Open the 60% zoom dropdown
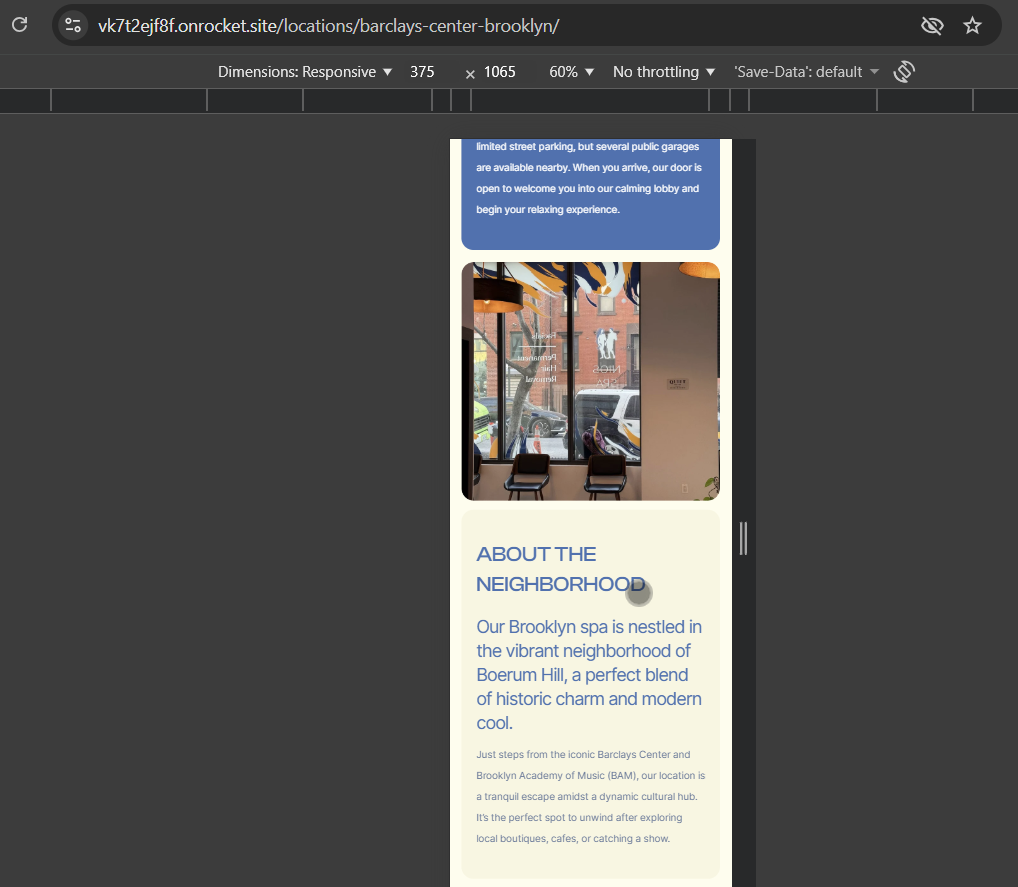 pyautogui.click(x=571, y=71)
